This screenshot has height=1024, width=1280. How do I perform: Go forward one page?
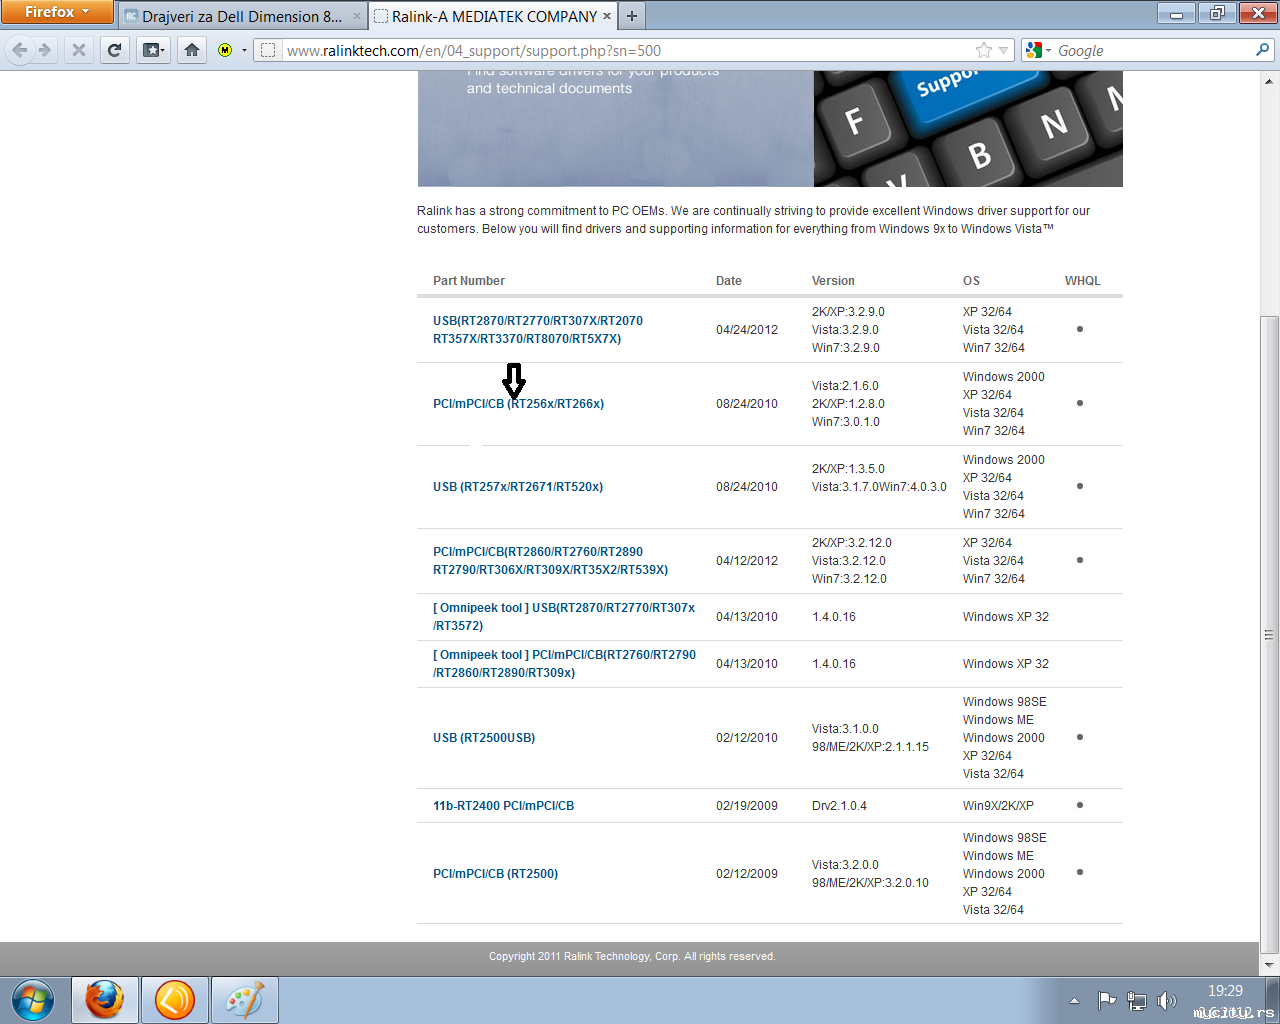[x=45, y=50]
